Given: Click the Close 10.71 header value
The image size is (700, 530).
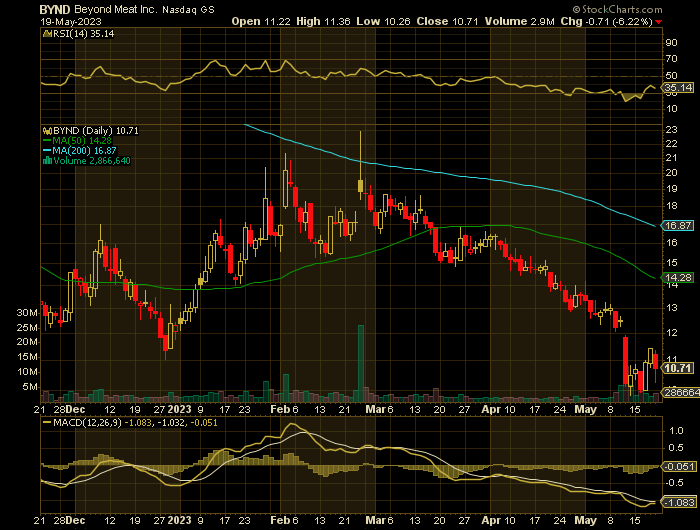Looking at the screenshot, I should [447, 21].
